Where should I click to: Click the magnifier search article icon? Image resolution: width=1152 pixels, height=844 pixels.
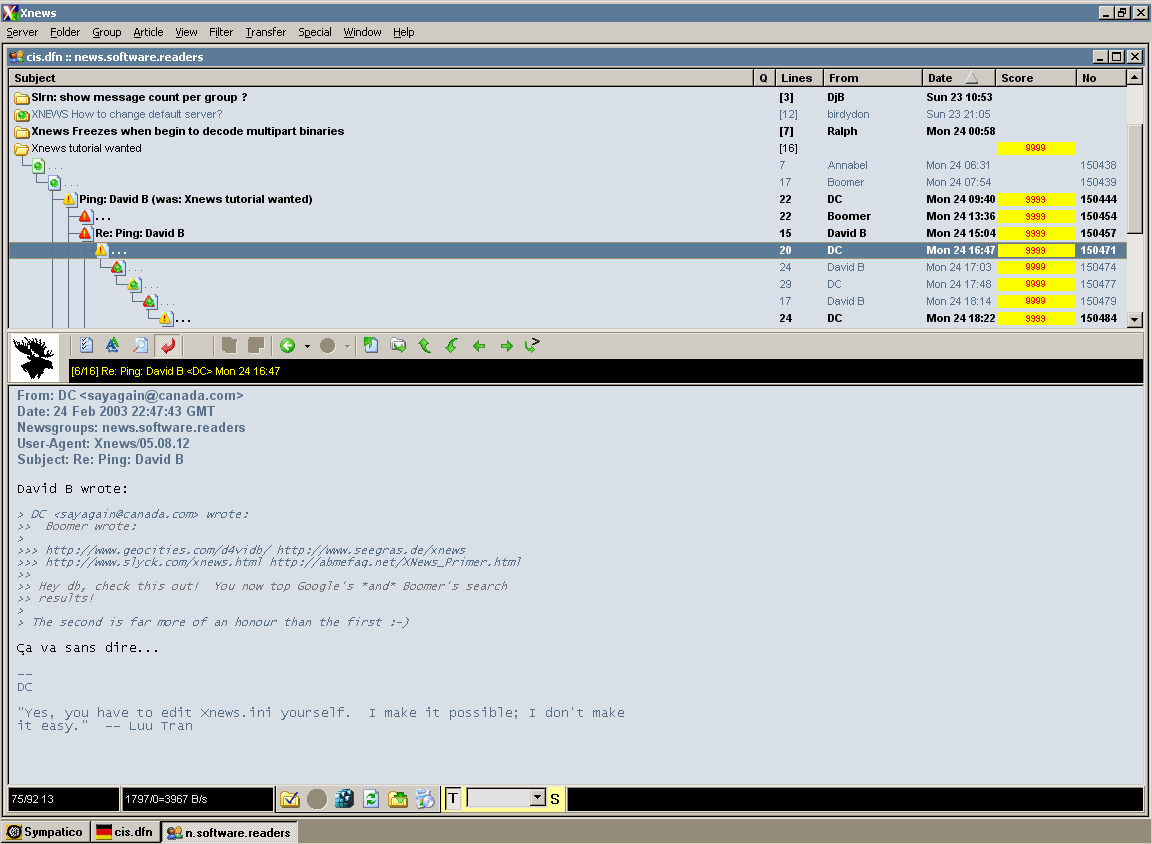pos(140,346)
